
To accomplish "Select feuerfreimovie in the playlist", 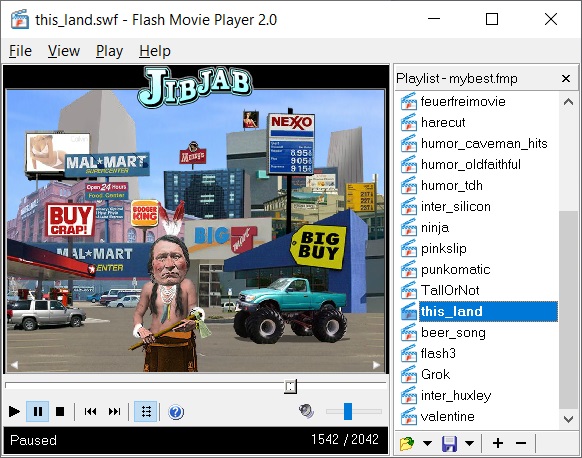I will (463, 101).
